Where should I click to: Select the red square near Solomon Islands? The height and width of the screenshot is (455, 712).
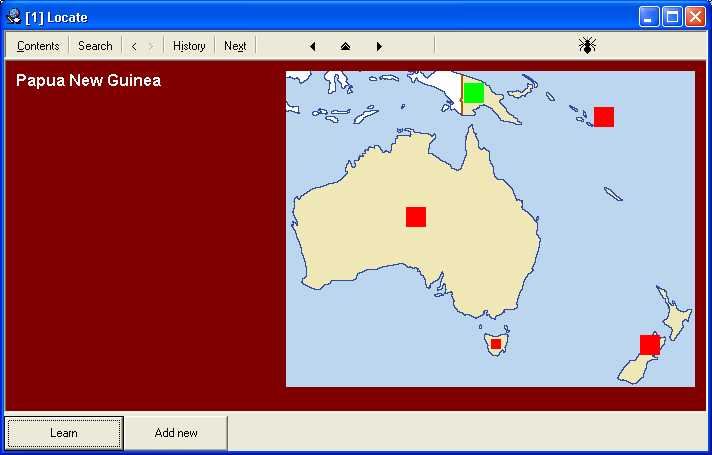point(604,117)
